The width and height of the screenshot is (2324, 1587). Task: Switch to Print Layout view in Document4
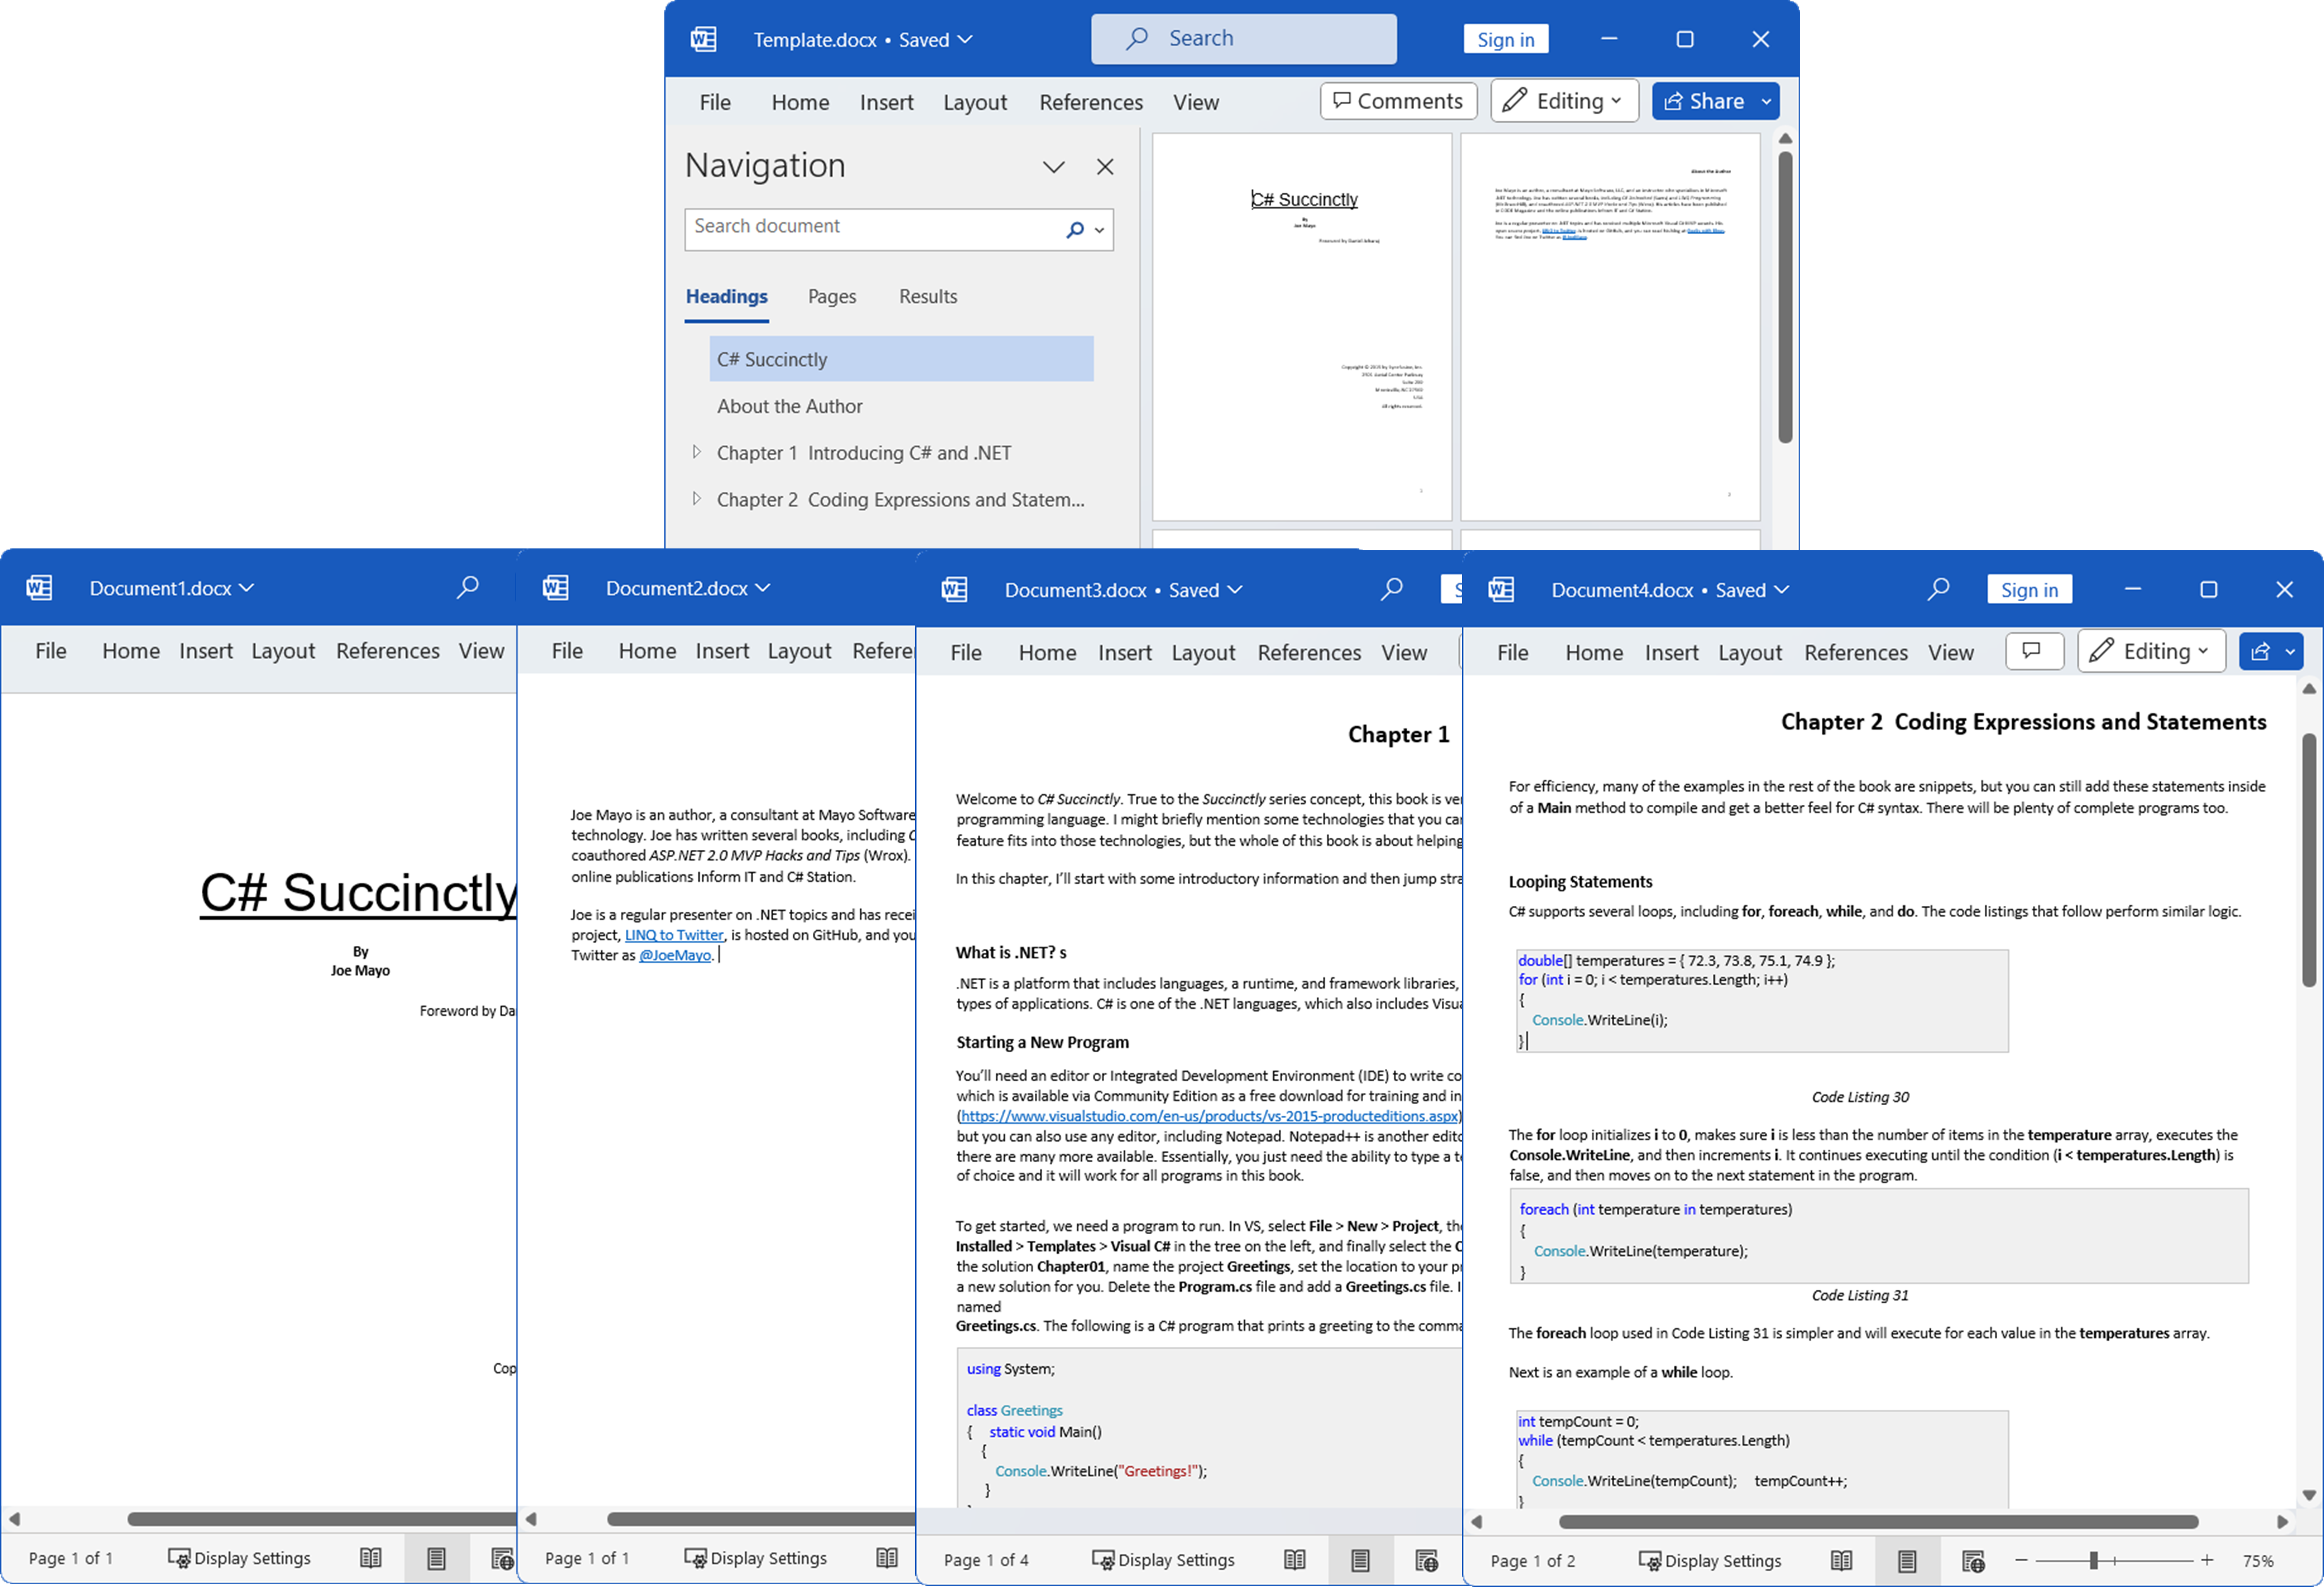tap(1907, 1560)
